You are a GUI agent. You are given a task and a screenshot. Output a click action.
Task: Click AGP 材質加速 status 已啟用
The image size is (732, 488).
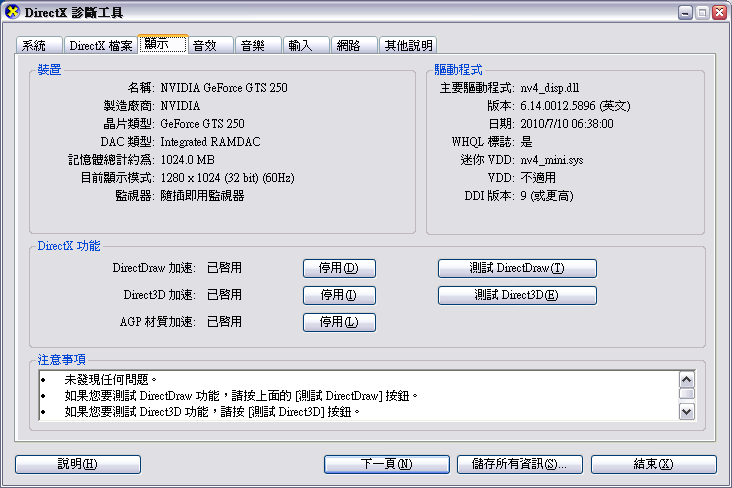point(225,322)
